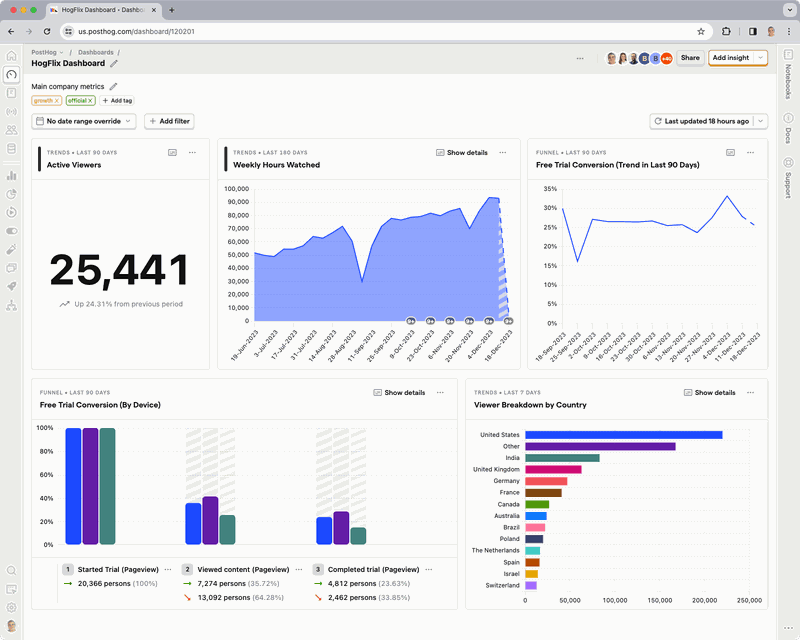This screenshot has height=640, width=800.
Task: Remove the growth tag
Action: 57,100
